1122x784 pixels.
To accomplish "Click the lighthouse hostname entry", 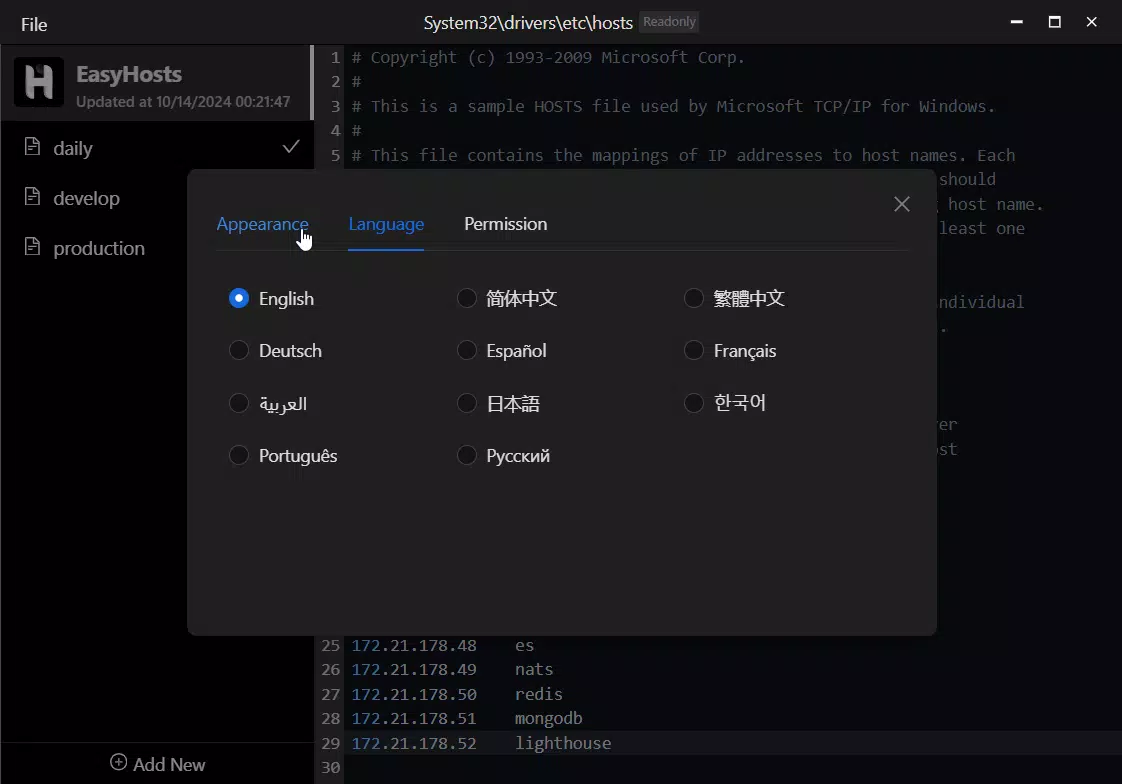I will (x=563, y=743).
